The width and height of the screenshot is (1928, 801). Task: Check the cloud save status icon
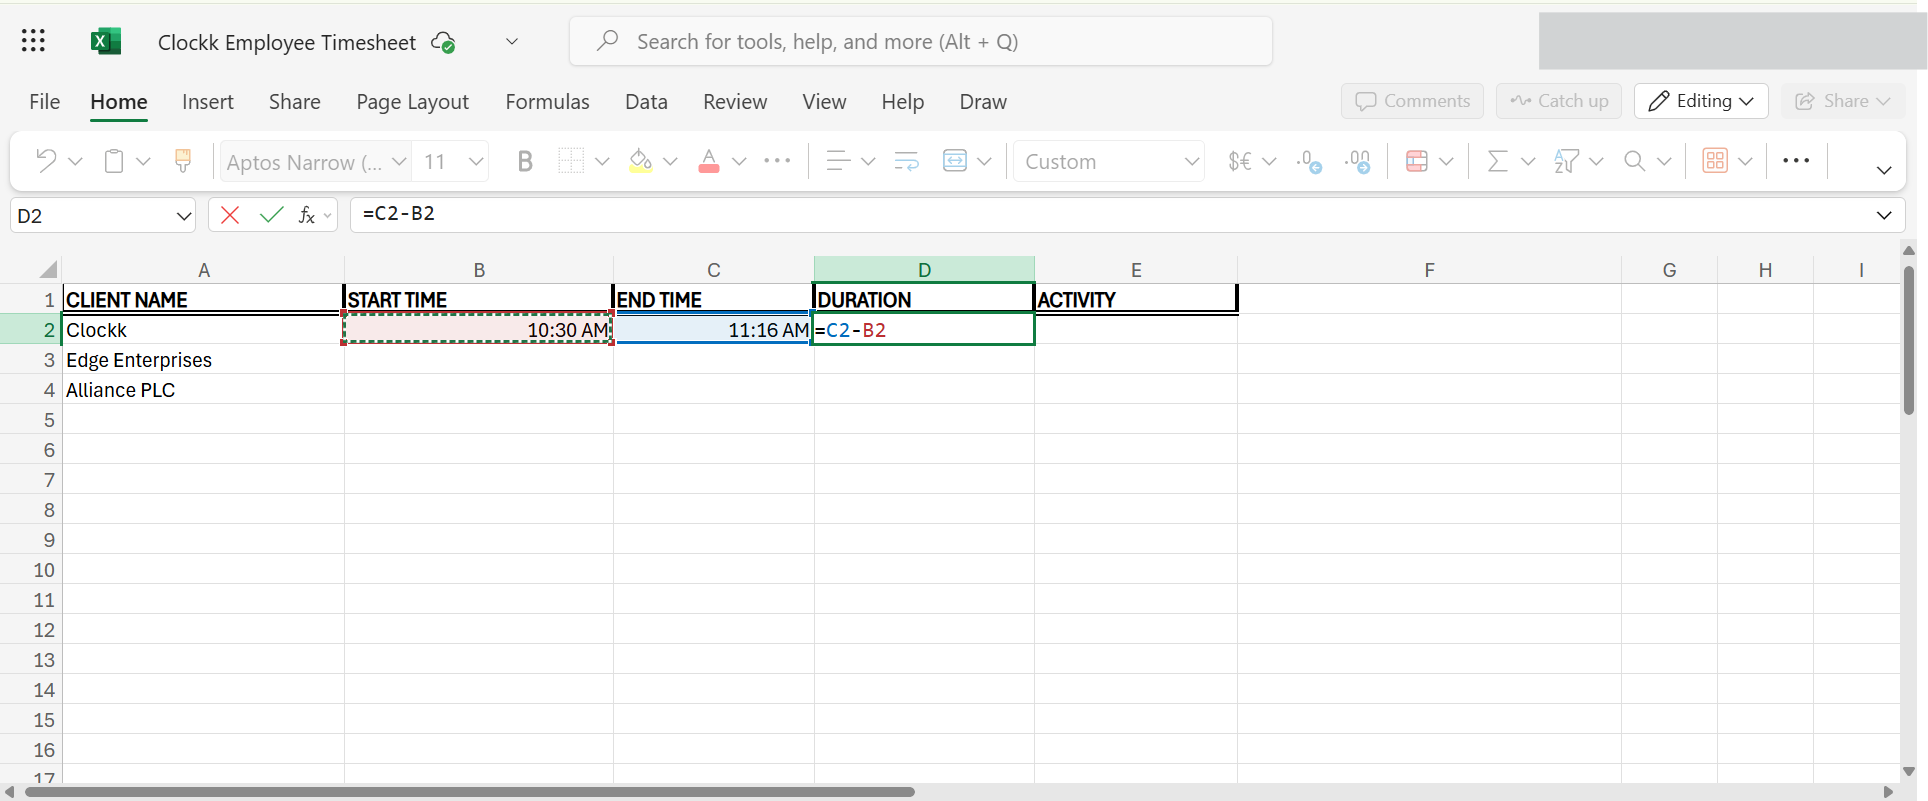(443, 42)
